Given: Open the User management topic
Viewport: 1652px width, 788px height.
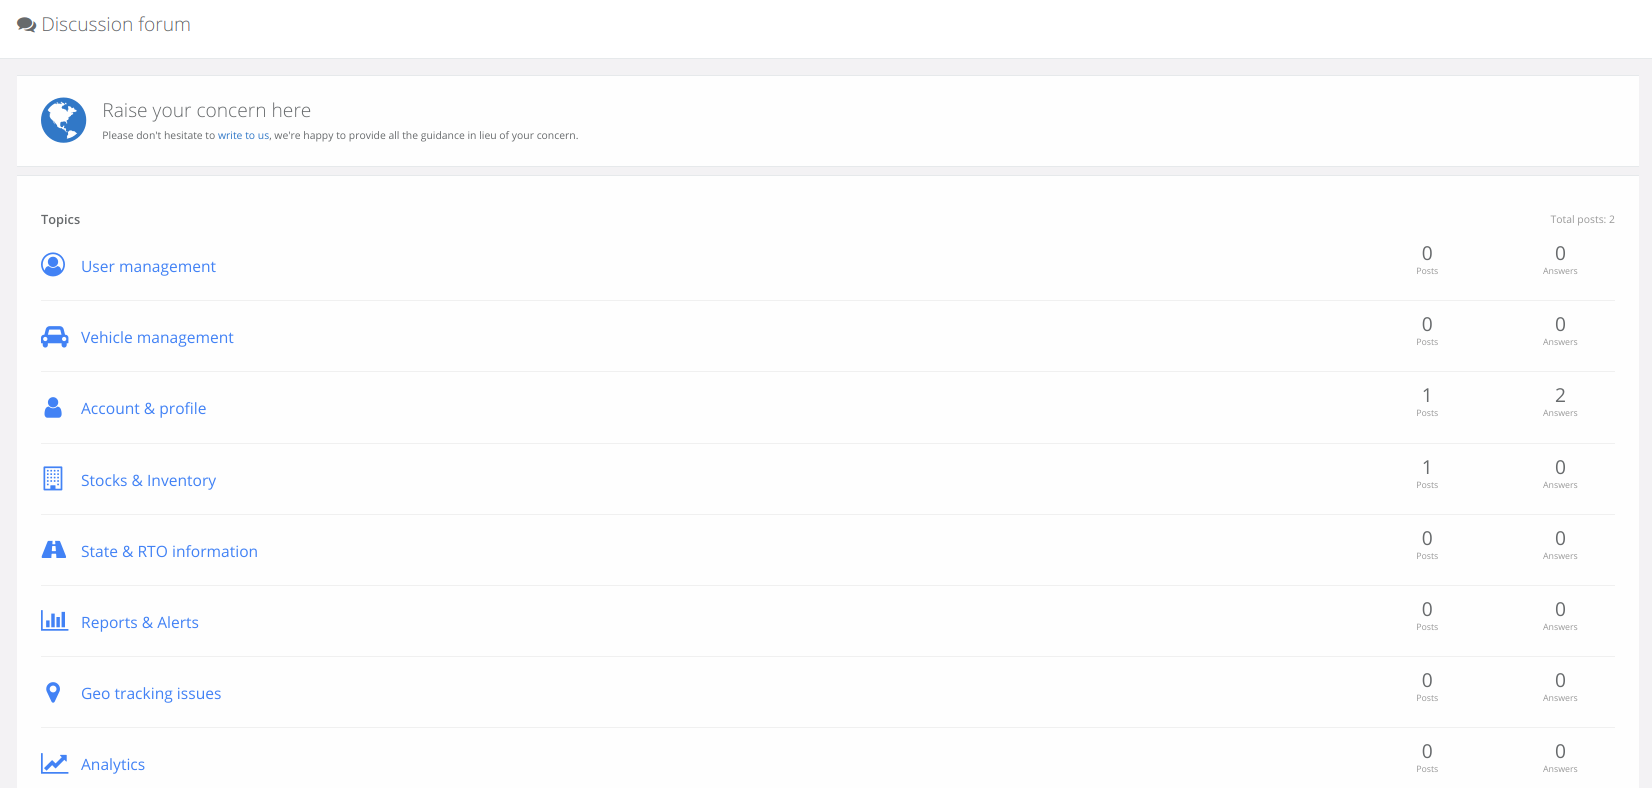Looking at the screenshot, I should click(148, 267).
